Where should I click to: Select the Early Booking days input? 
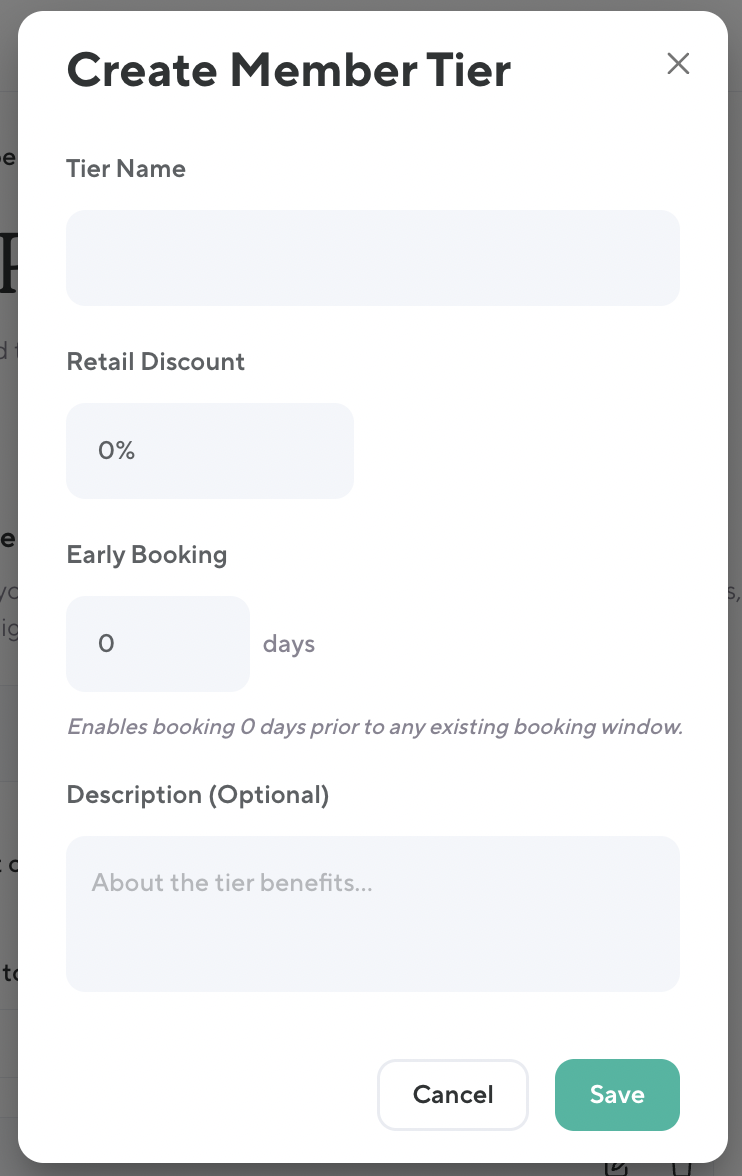[x=157, y=644]
